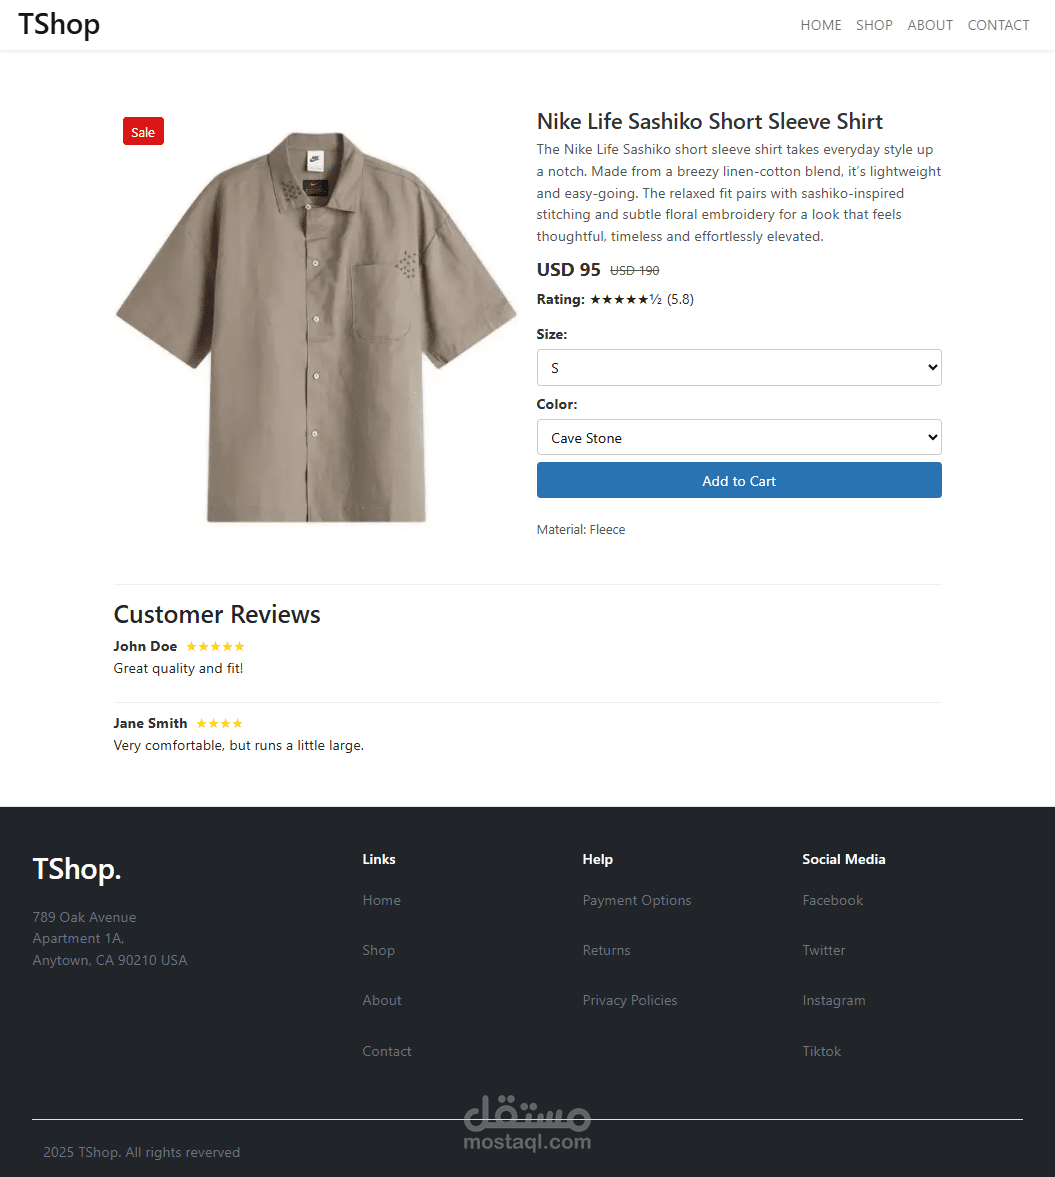Open Privacy Policies in footer
1055x1177 pixels.
point(630,1001)
